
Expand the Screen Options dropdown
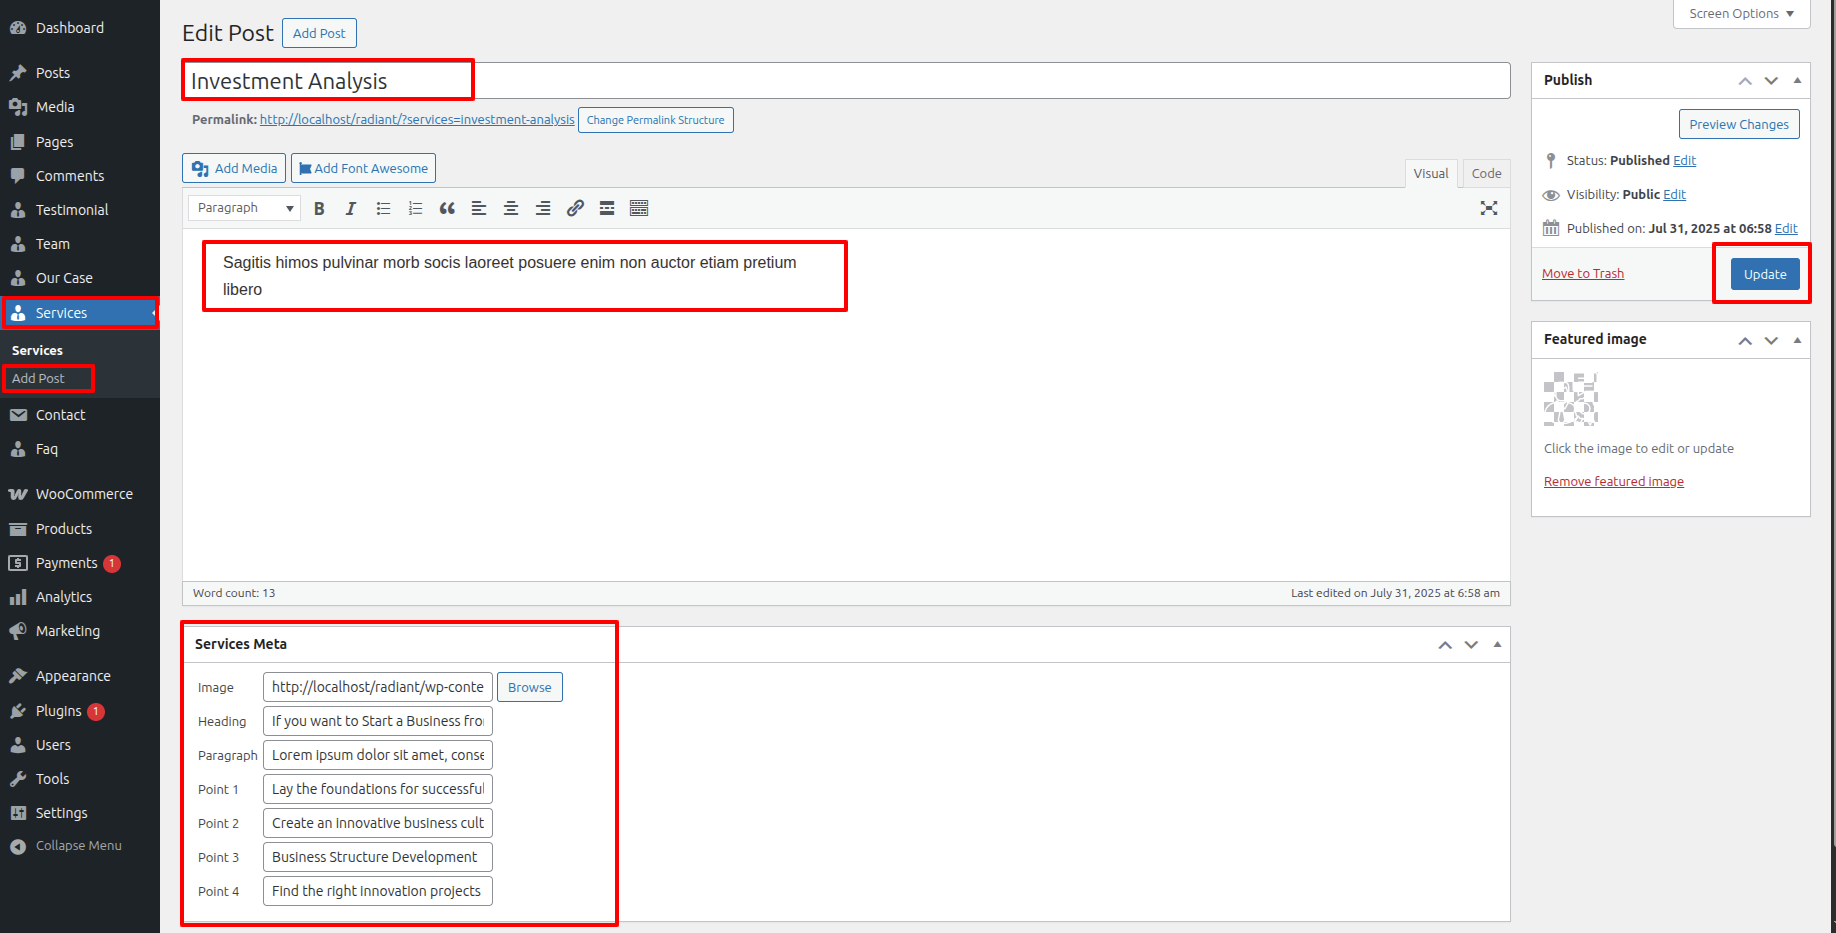point(1741,14)
